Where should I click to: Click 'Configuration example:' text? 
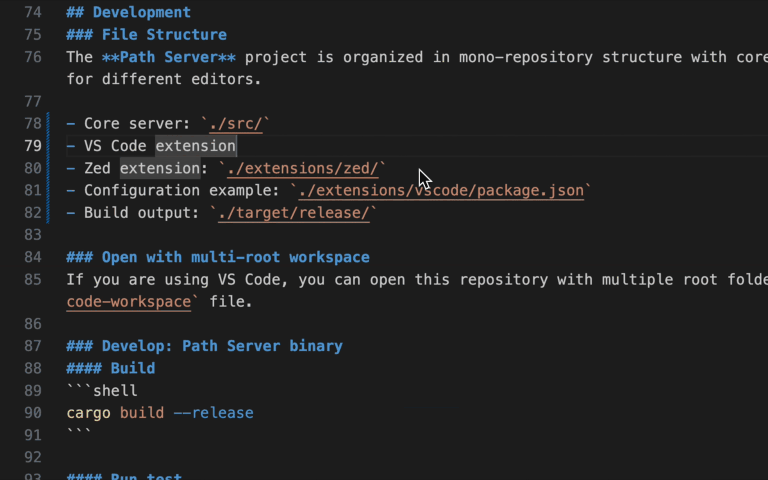point(182,190)
